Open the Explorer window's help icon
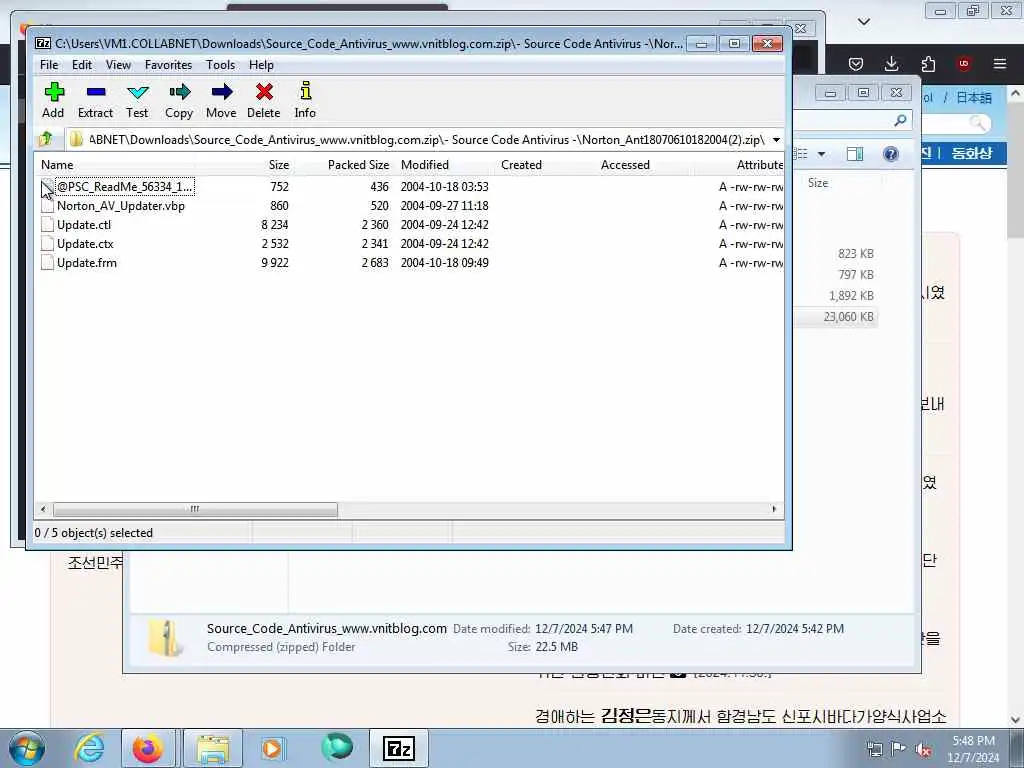 [x=890, y=154]
